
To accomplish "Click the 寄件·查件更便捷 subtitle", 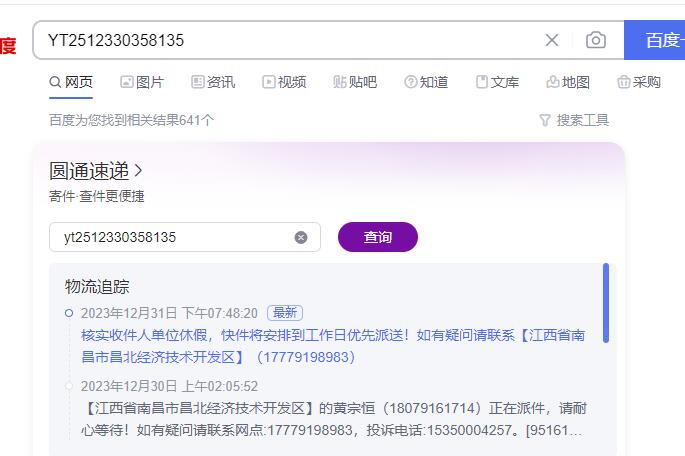I will 97,196.
